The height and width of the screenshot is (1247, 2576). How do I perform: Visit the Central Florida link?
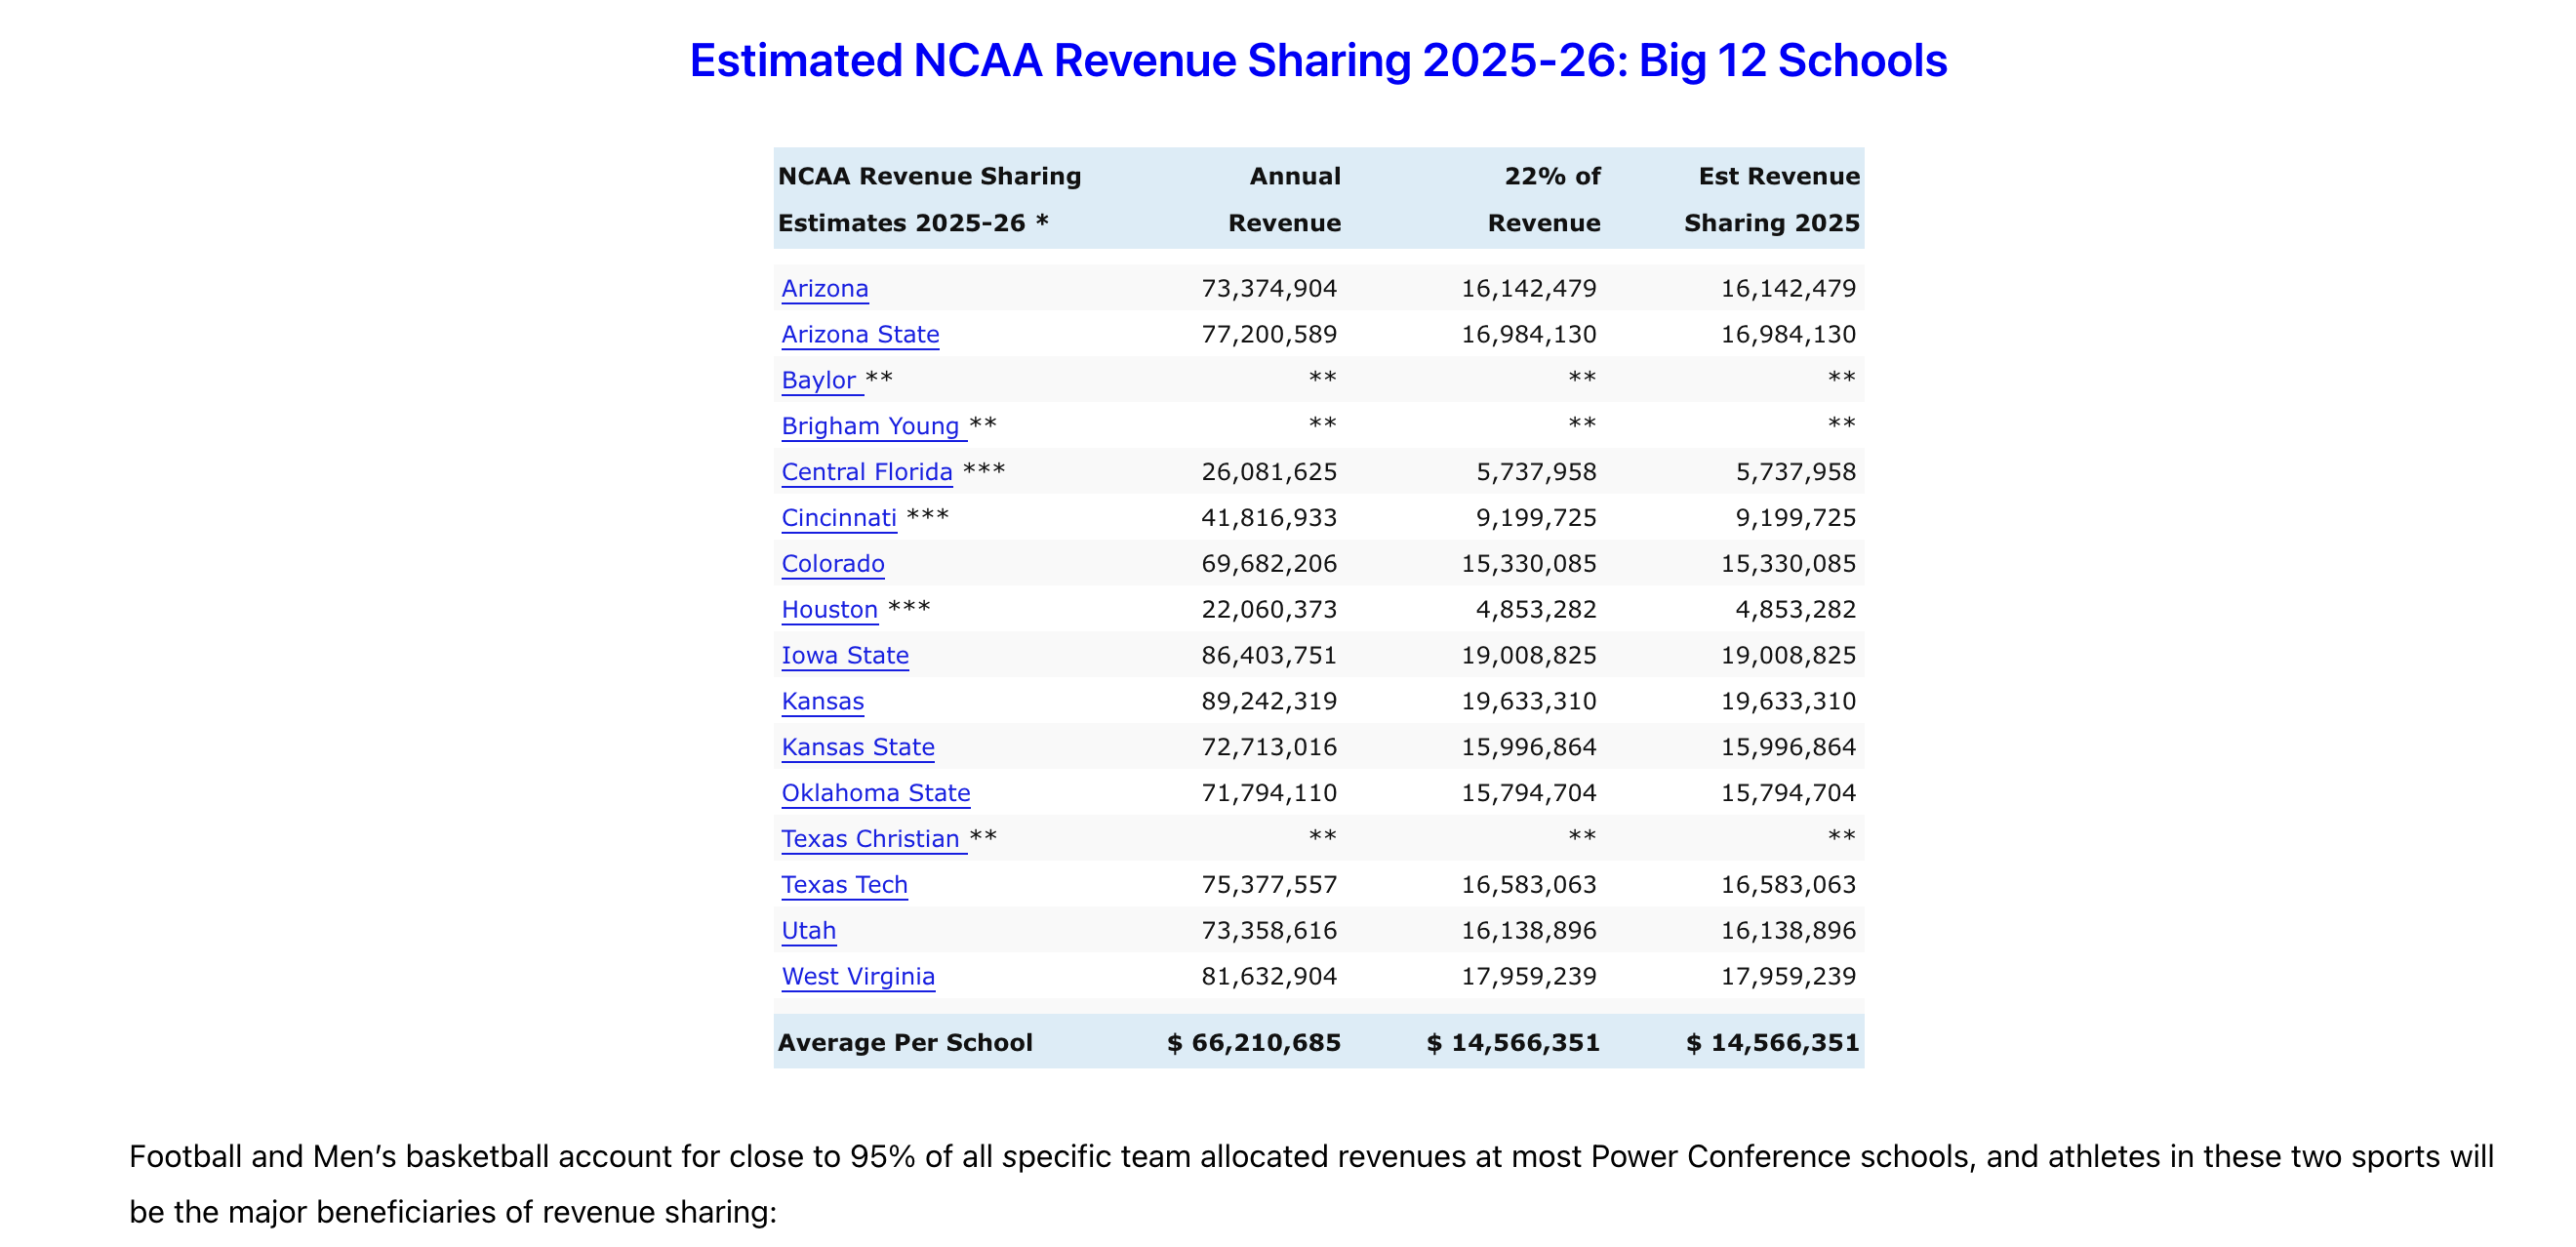point(866,473)
